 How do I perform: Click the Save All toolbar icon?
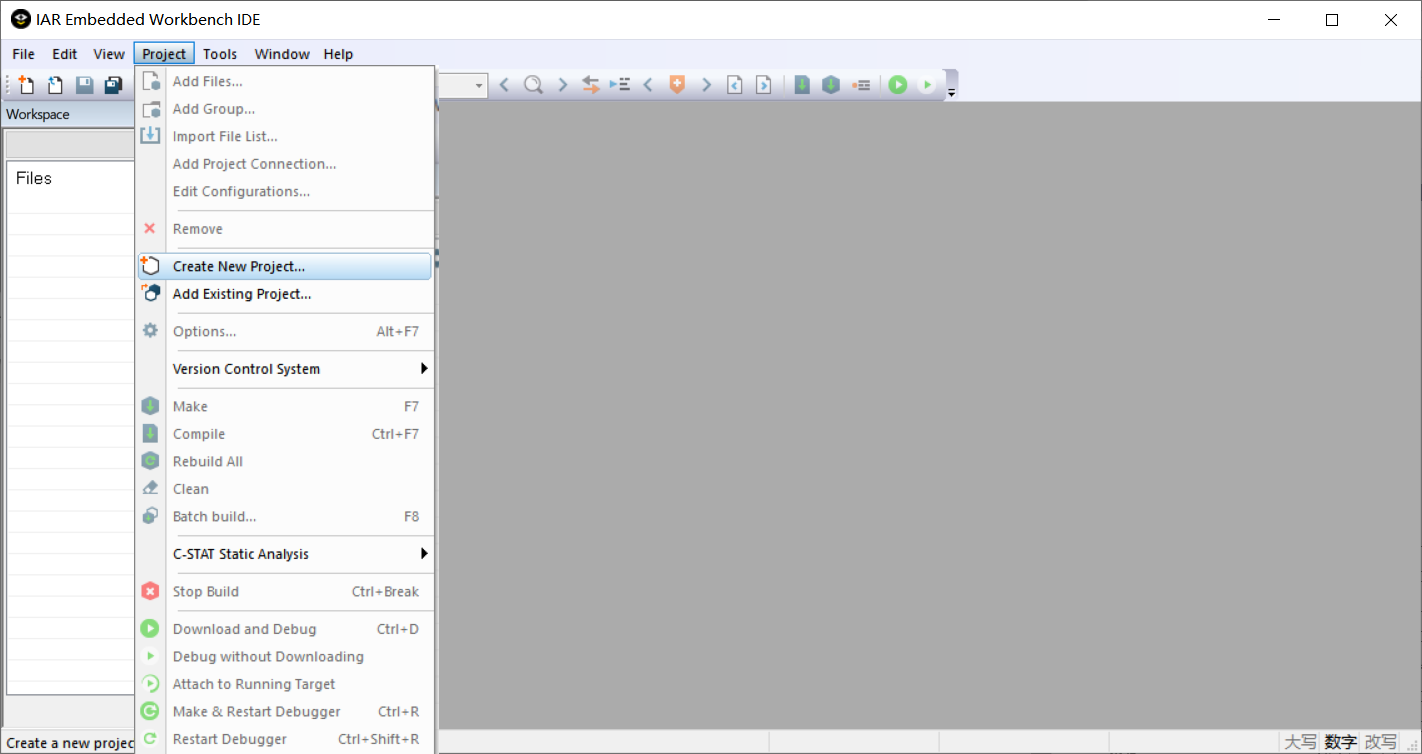coord(113,84)
